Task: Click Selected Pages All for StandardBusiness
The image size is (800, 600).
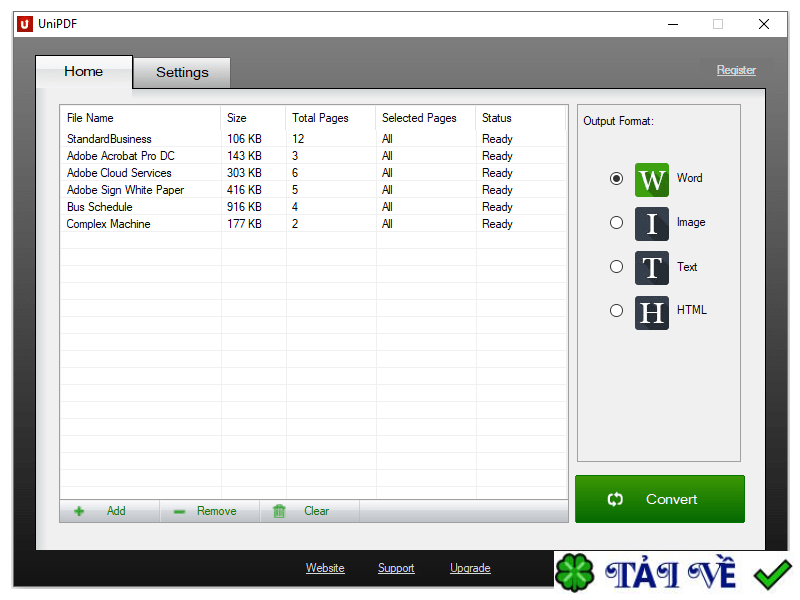Action: [x=387, y=139]
